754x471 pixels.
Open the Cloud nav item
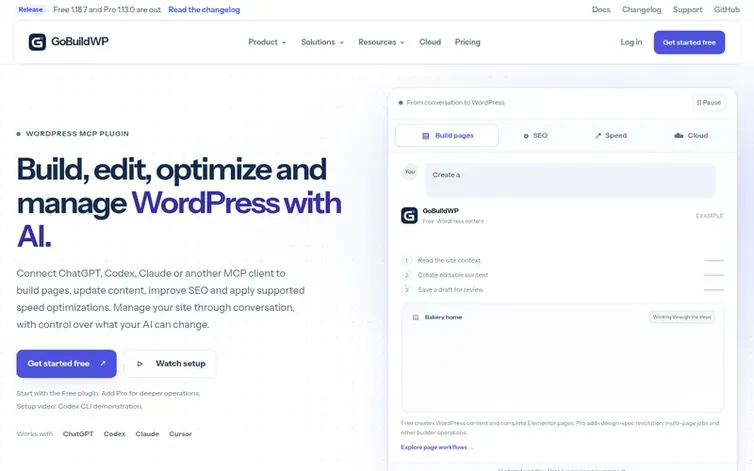[430, 42]
